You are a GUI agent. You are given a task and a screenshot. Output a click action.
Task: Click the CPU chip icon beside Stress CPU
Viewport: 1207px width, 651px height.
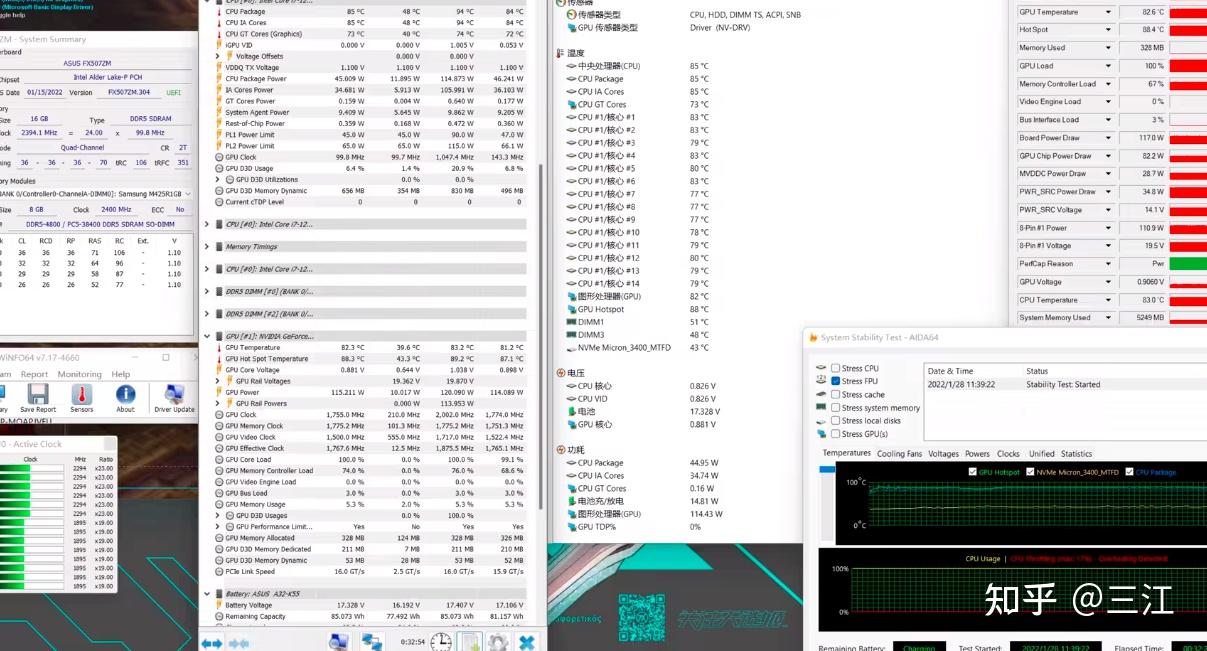pyautogui.click(x=822, y=368)
